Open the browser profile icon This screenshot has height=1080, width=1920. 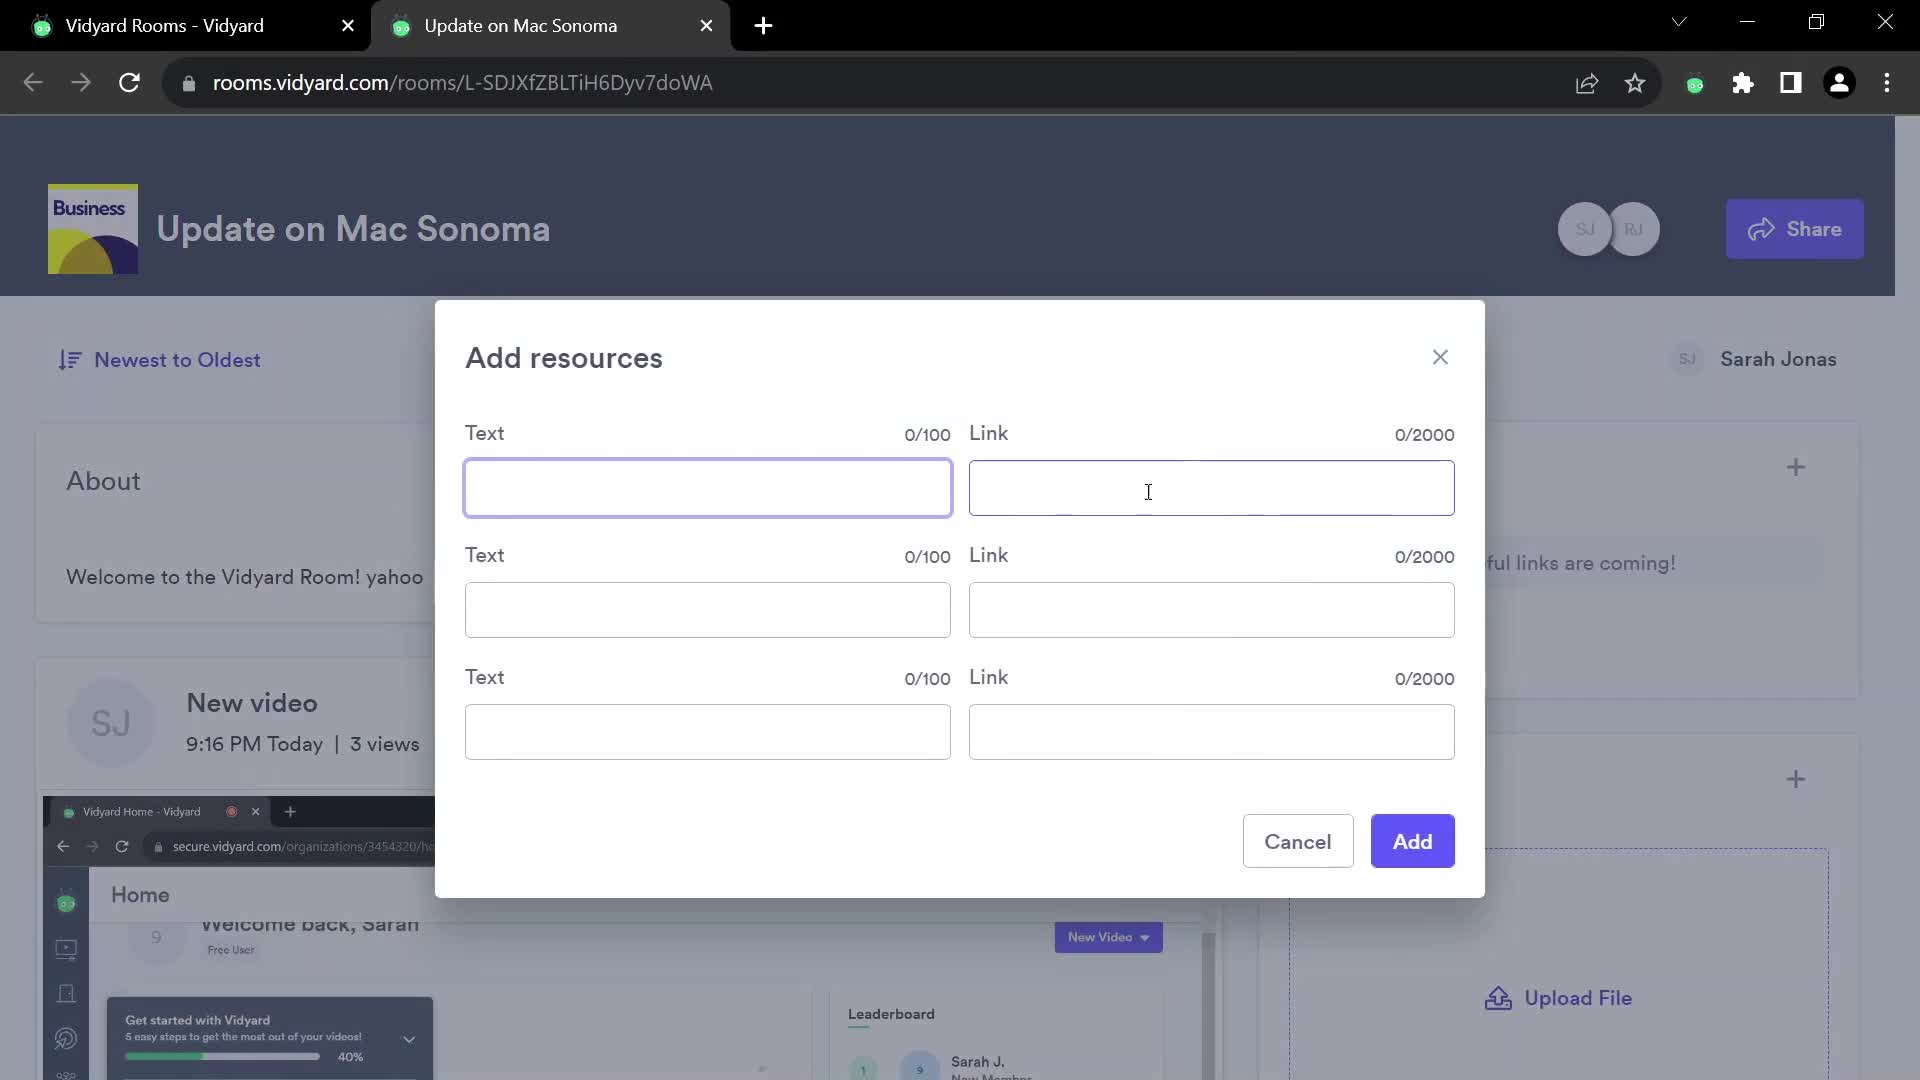[1839, 84]
